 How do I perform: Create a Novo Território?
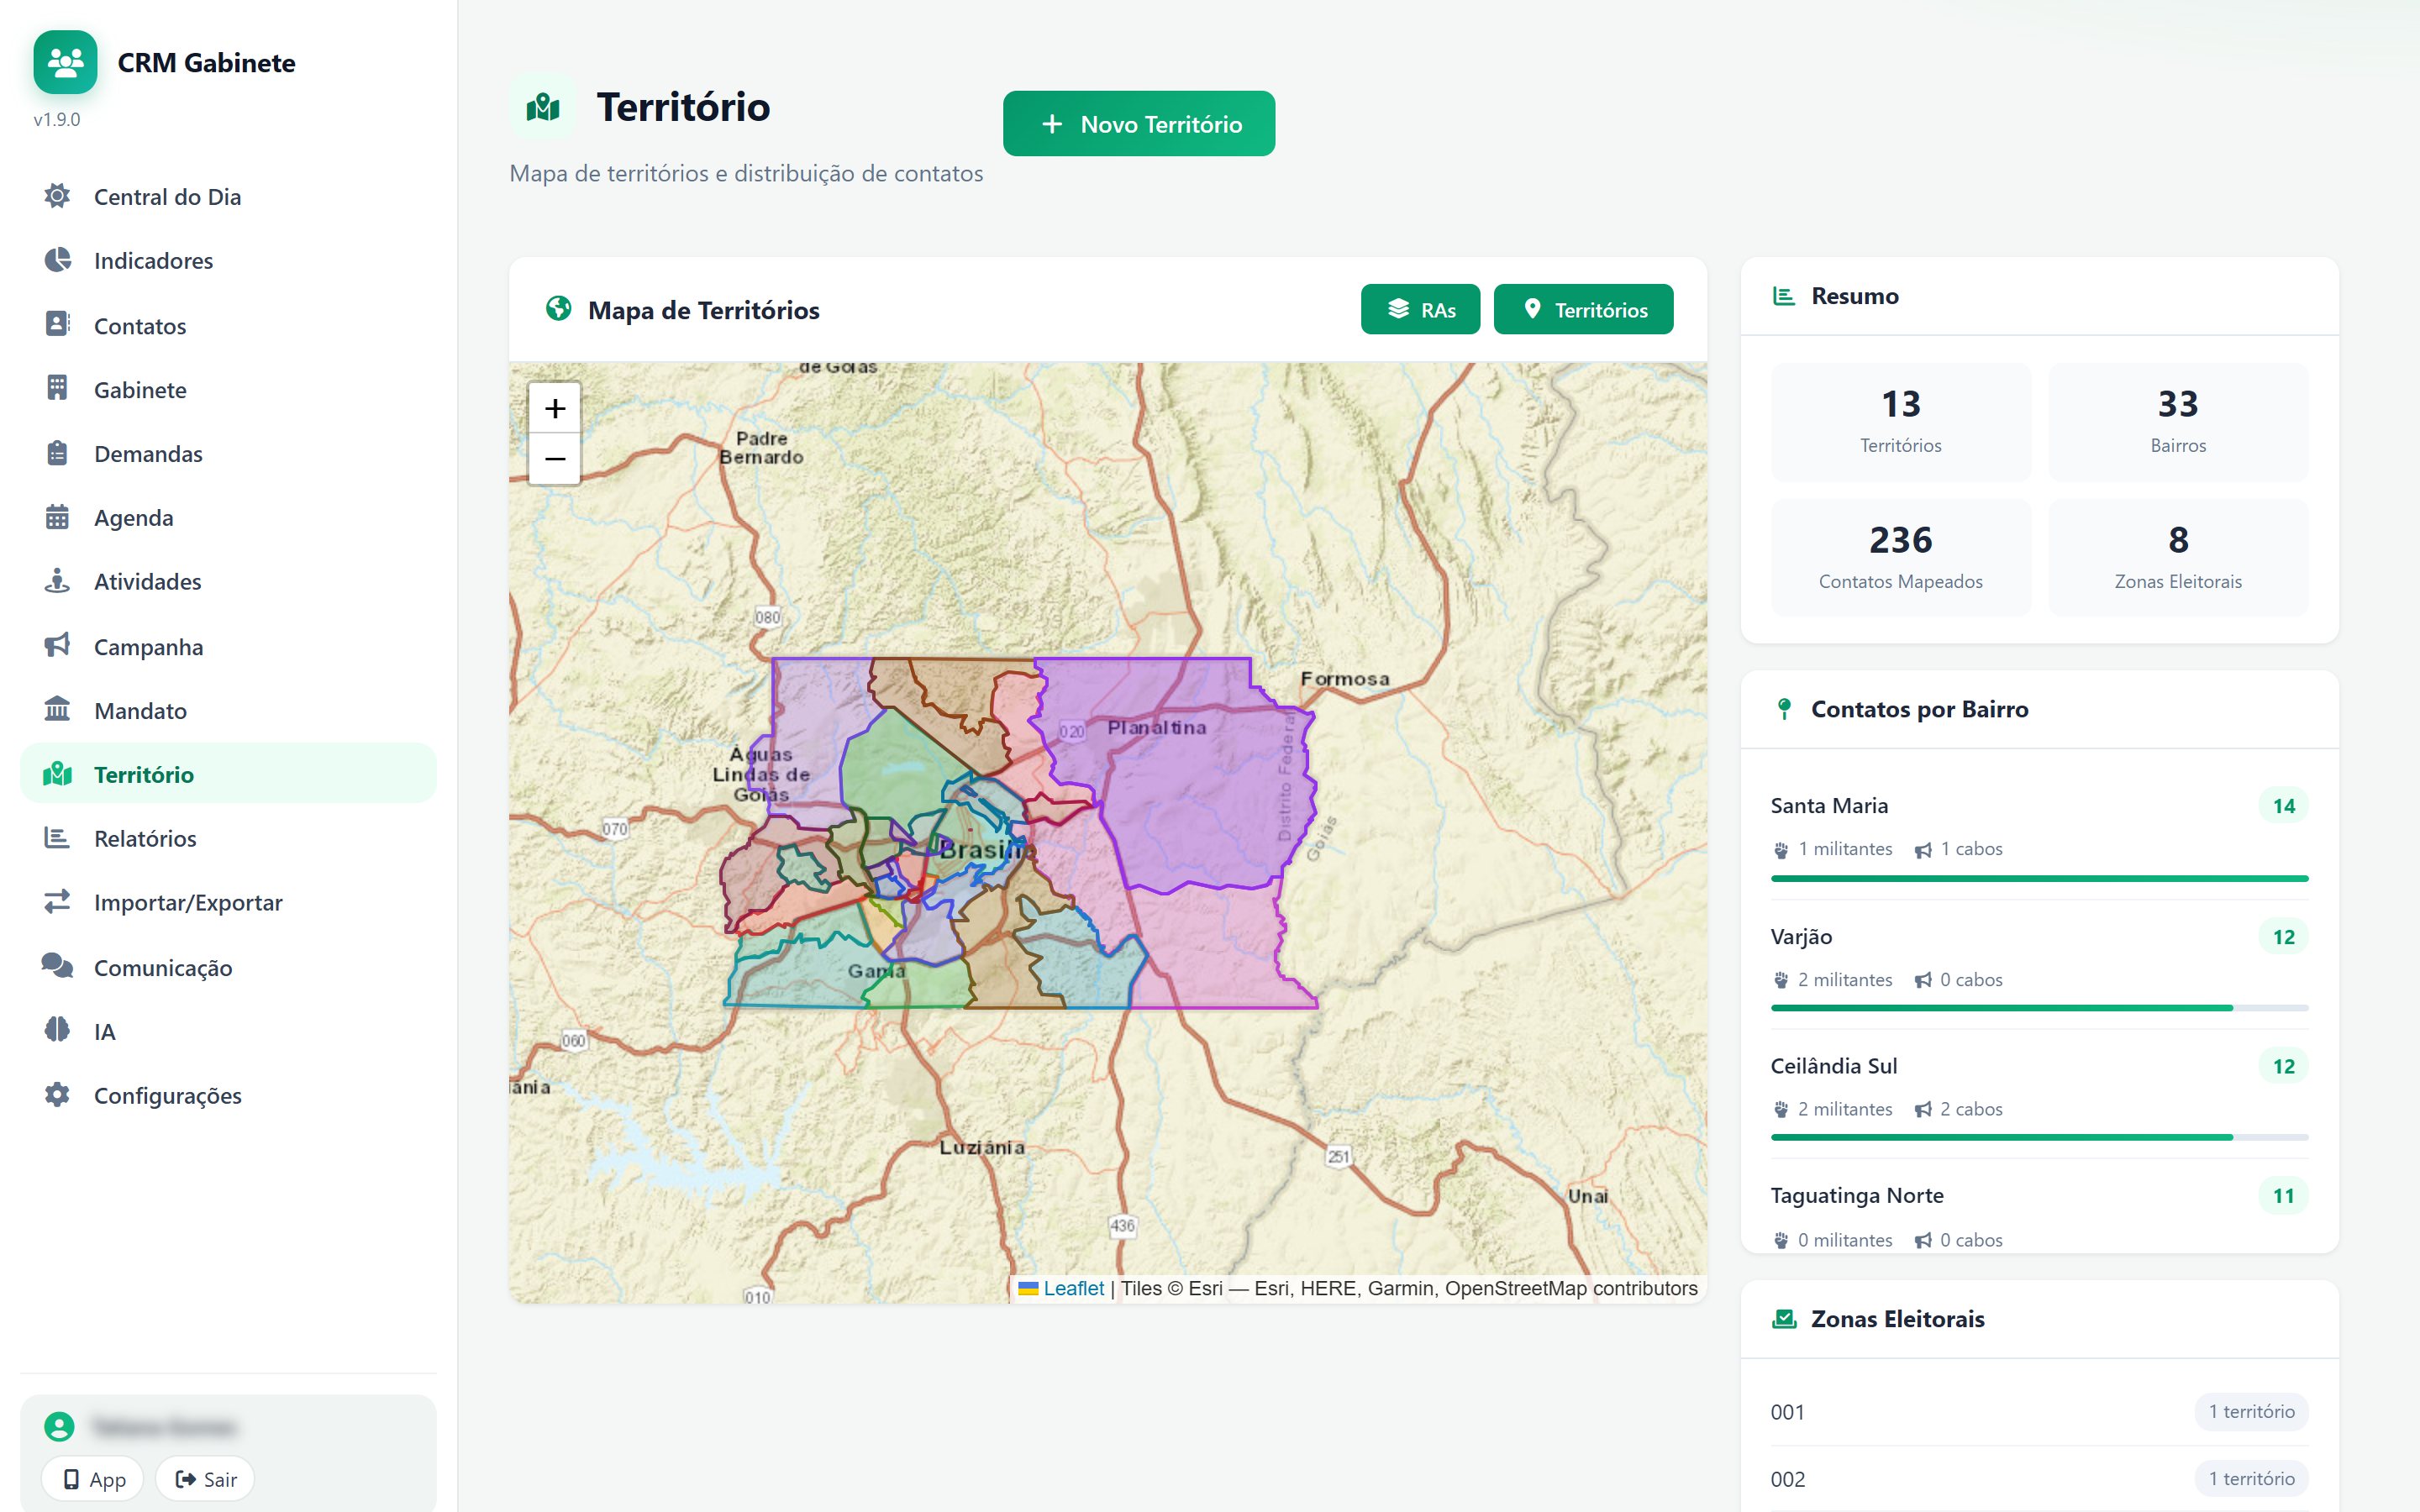(1139, 124)
